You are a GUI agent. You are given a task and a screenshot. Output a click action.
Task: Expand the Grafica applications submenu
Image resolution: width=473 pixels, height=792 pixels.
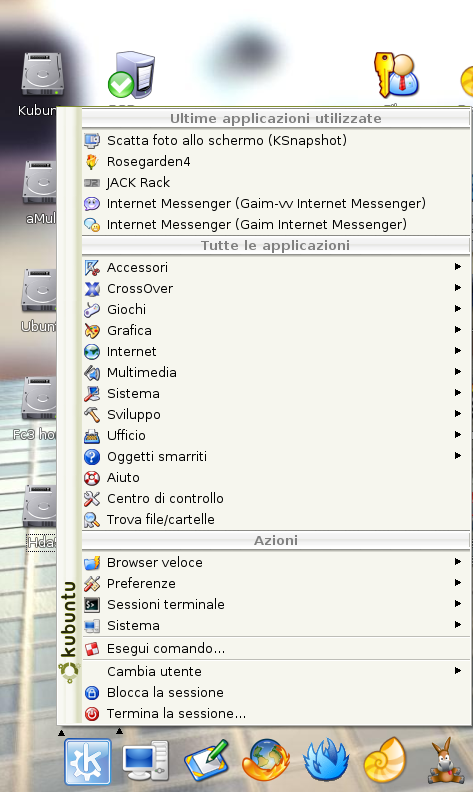276,330
